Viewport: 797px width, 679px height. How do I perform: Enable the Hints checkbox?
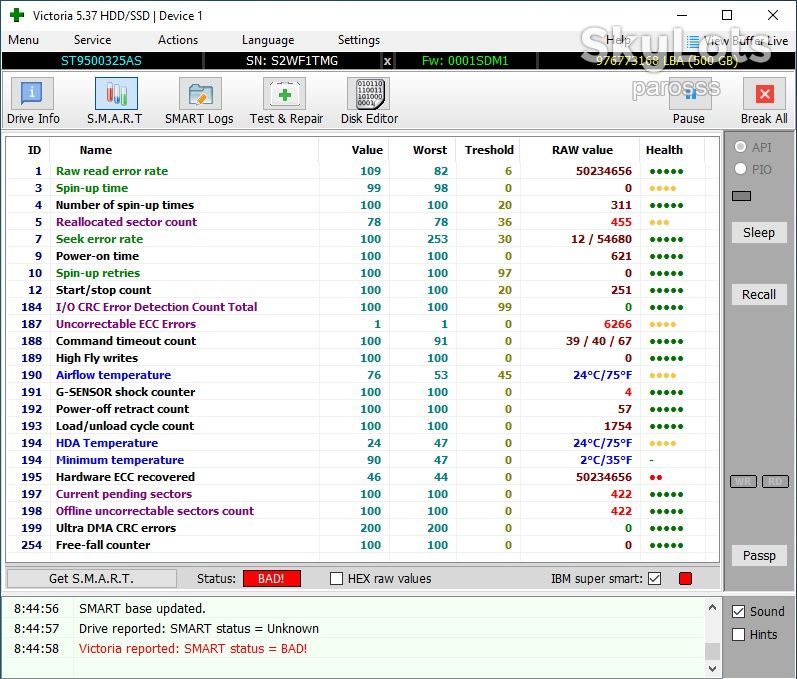coord(739,634)
